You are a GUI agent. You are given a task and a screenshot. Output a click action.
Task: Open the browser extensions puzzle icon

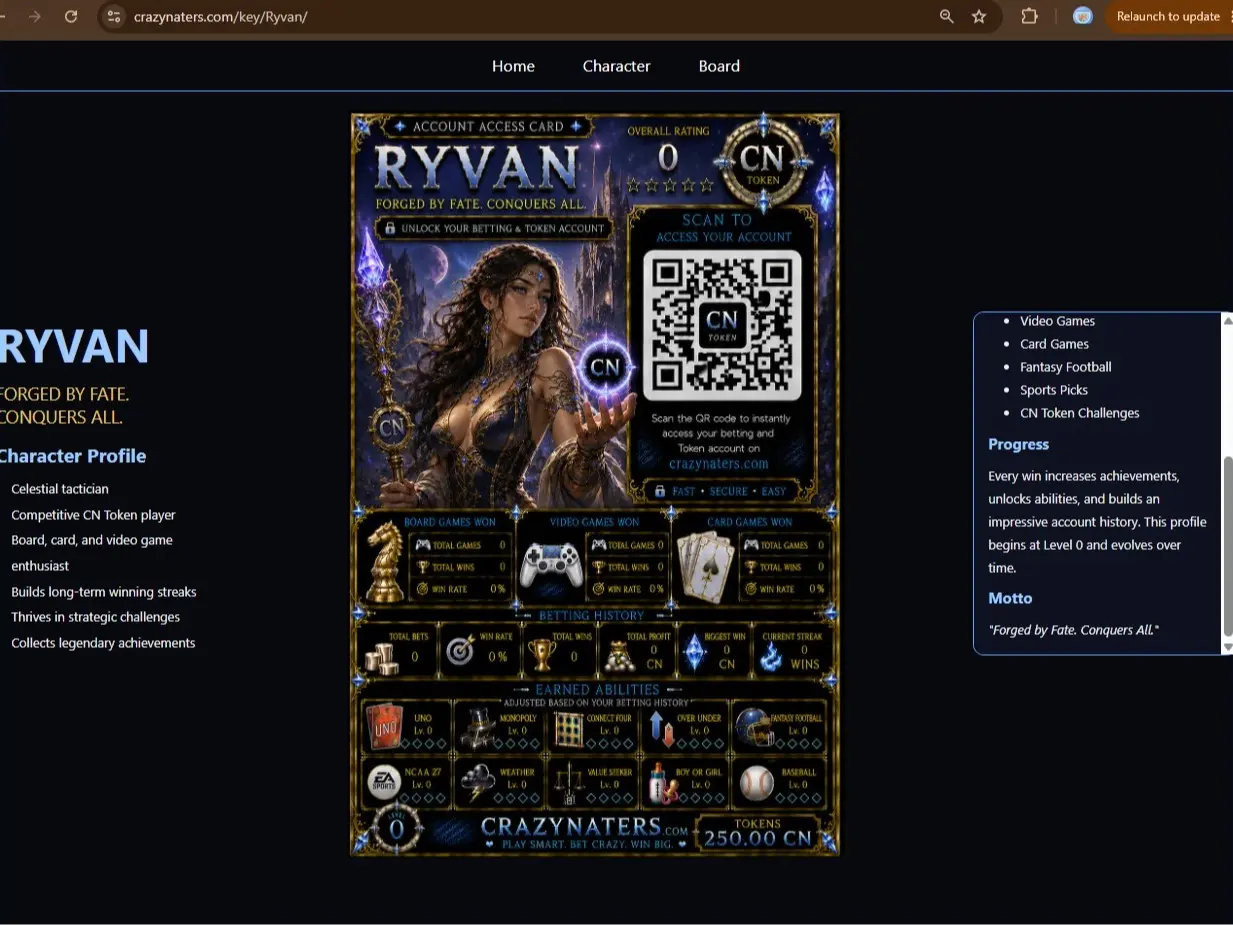[x=1029, y=16]
